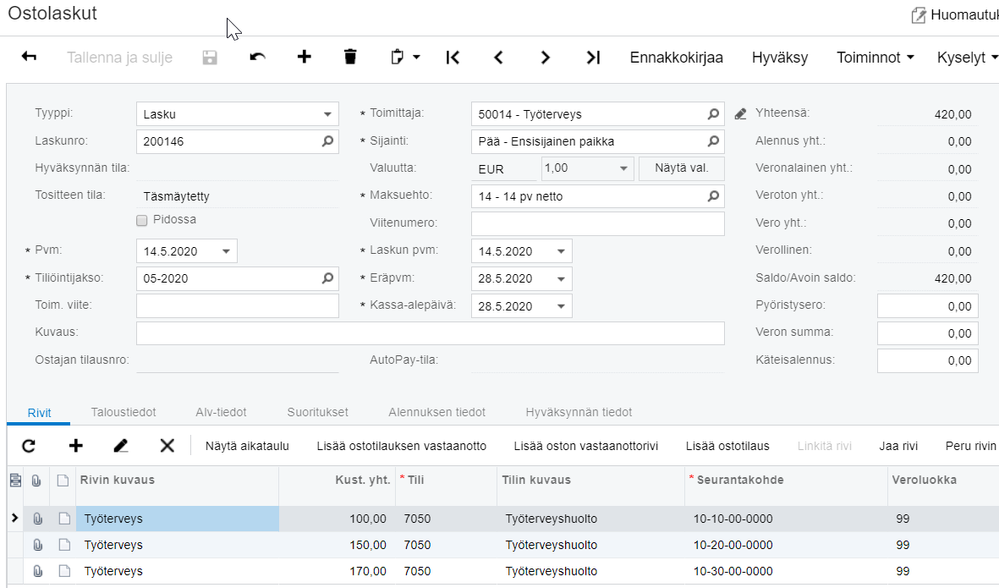Open Toimittaja search magnifier
Screen dimensions: 999x588
click(x=713, y=115)
